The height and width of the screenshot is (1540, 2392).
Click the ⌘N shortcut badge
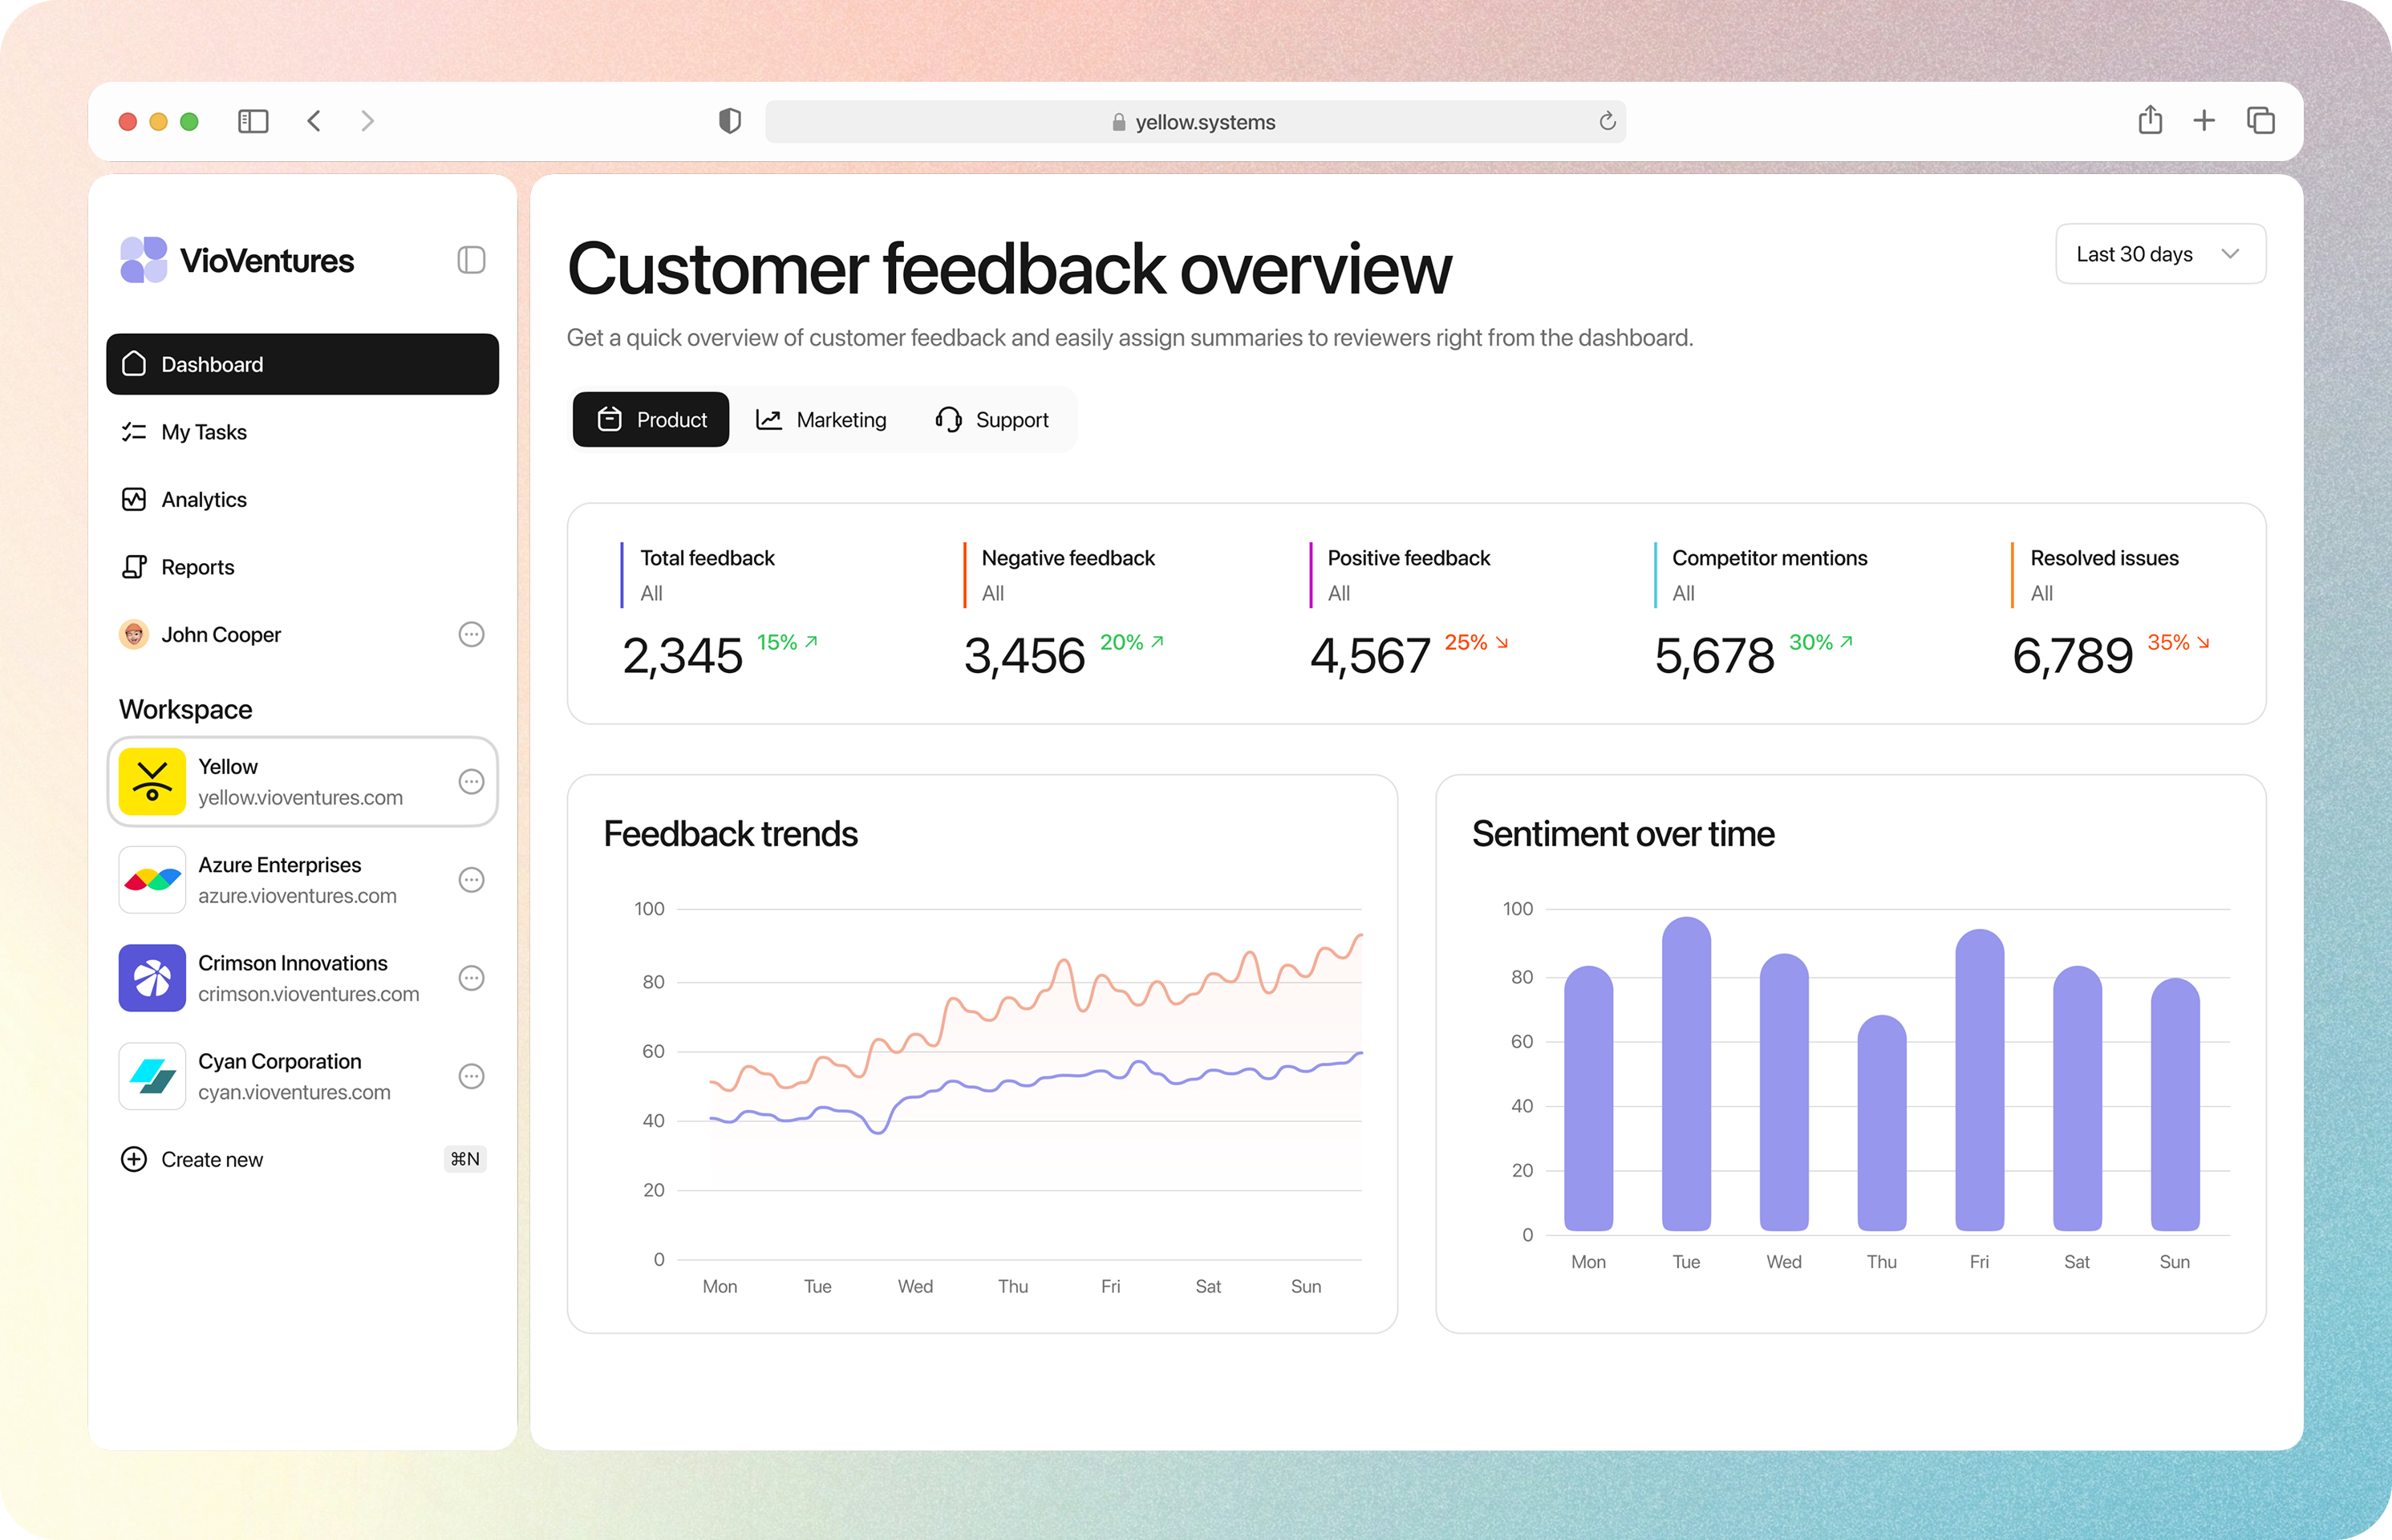[465, 1159]
